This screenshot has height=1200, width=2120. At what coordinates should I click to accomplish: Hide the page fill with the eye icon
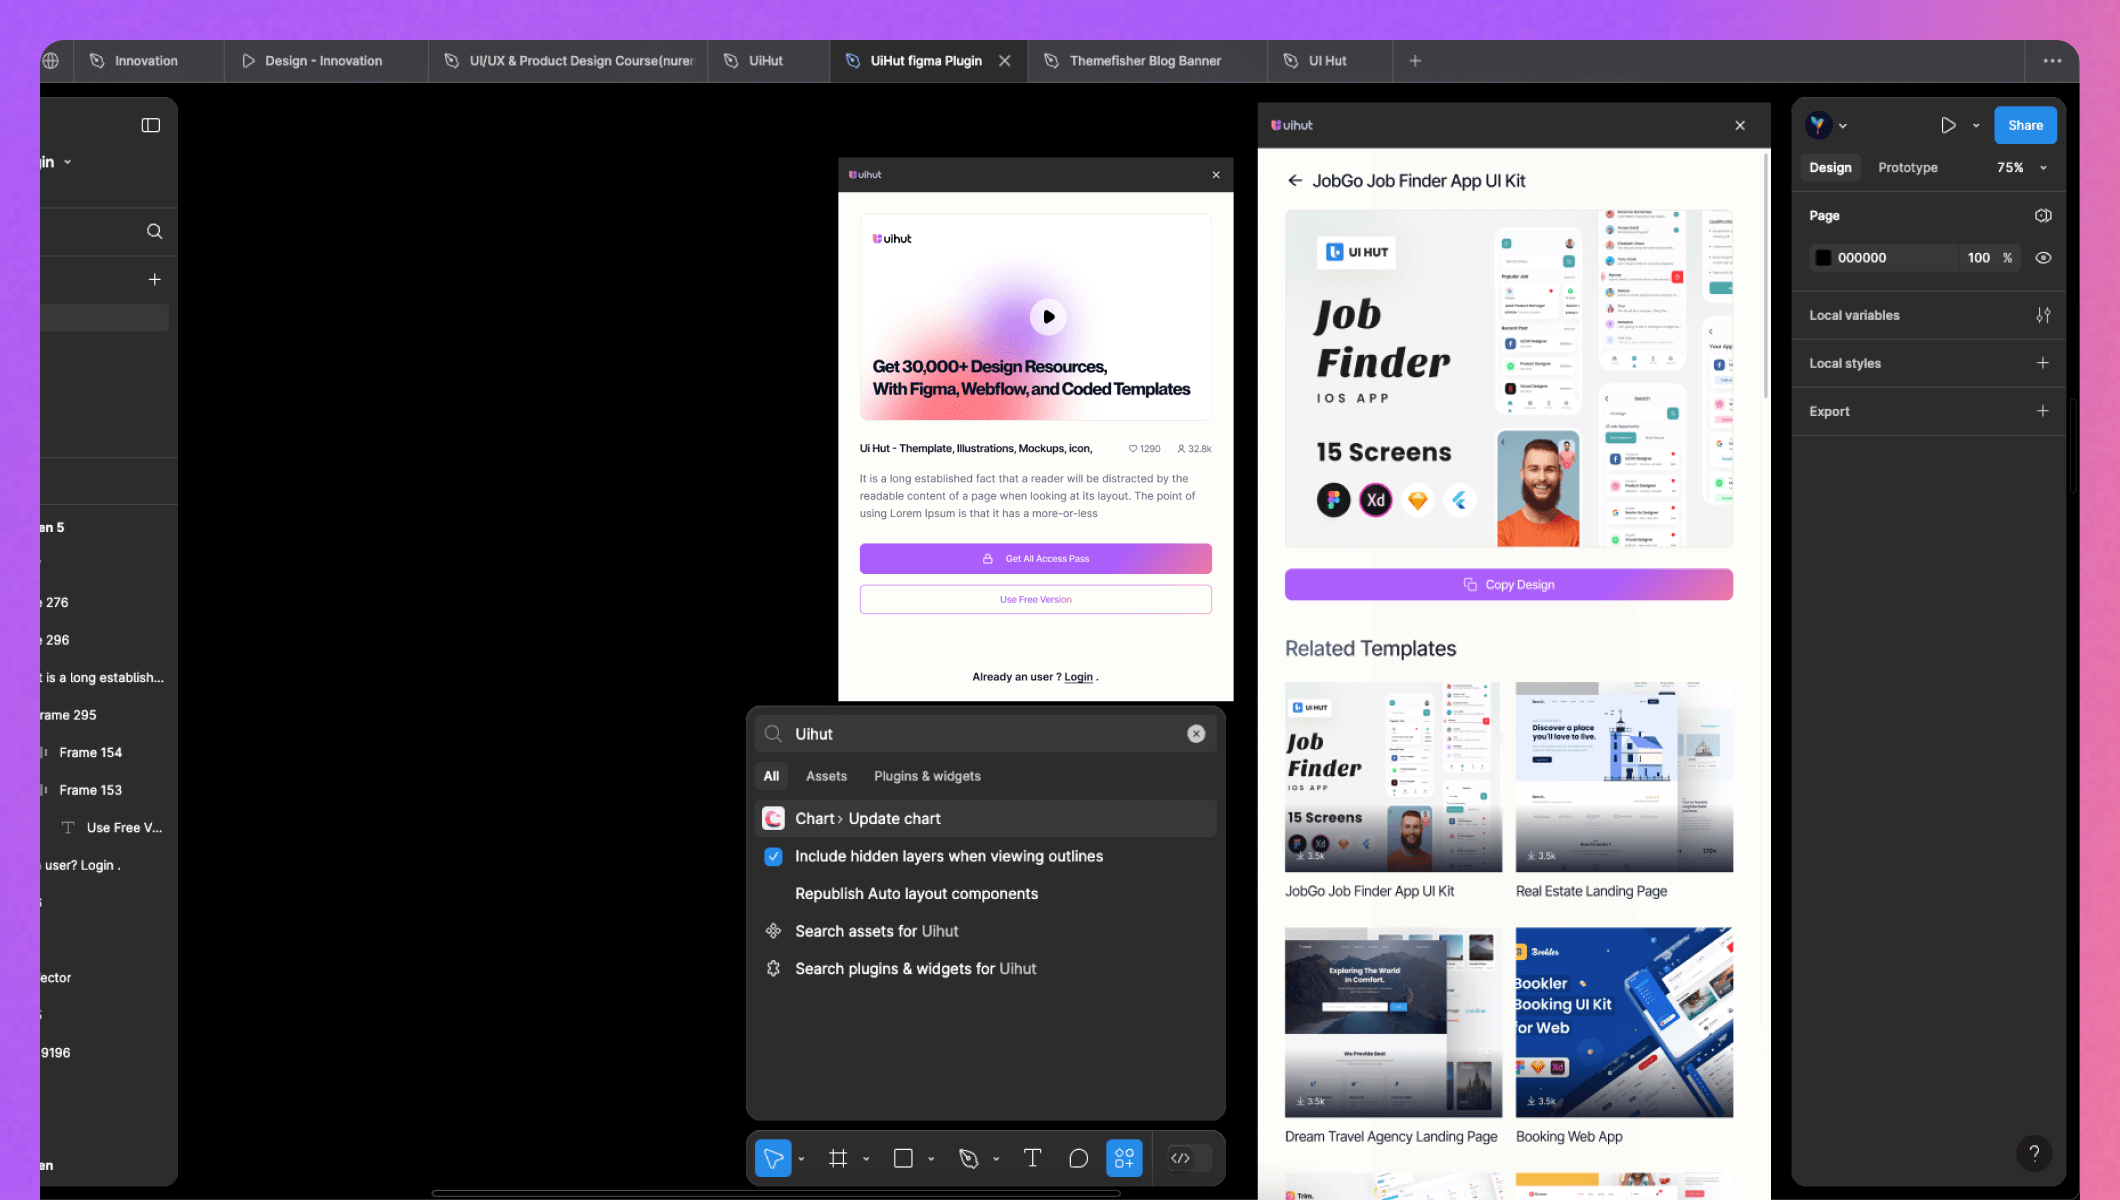2043,257
